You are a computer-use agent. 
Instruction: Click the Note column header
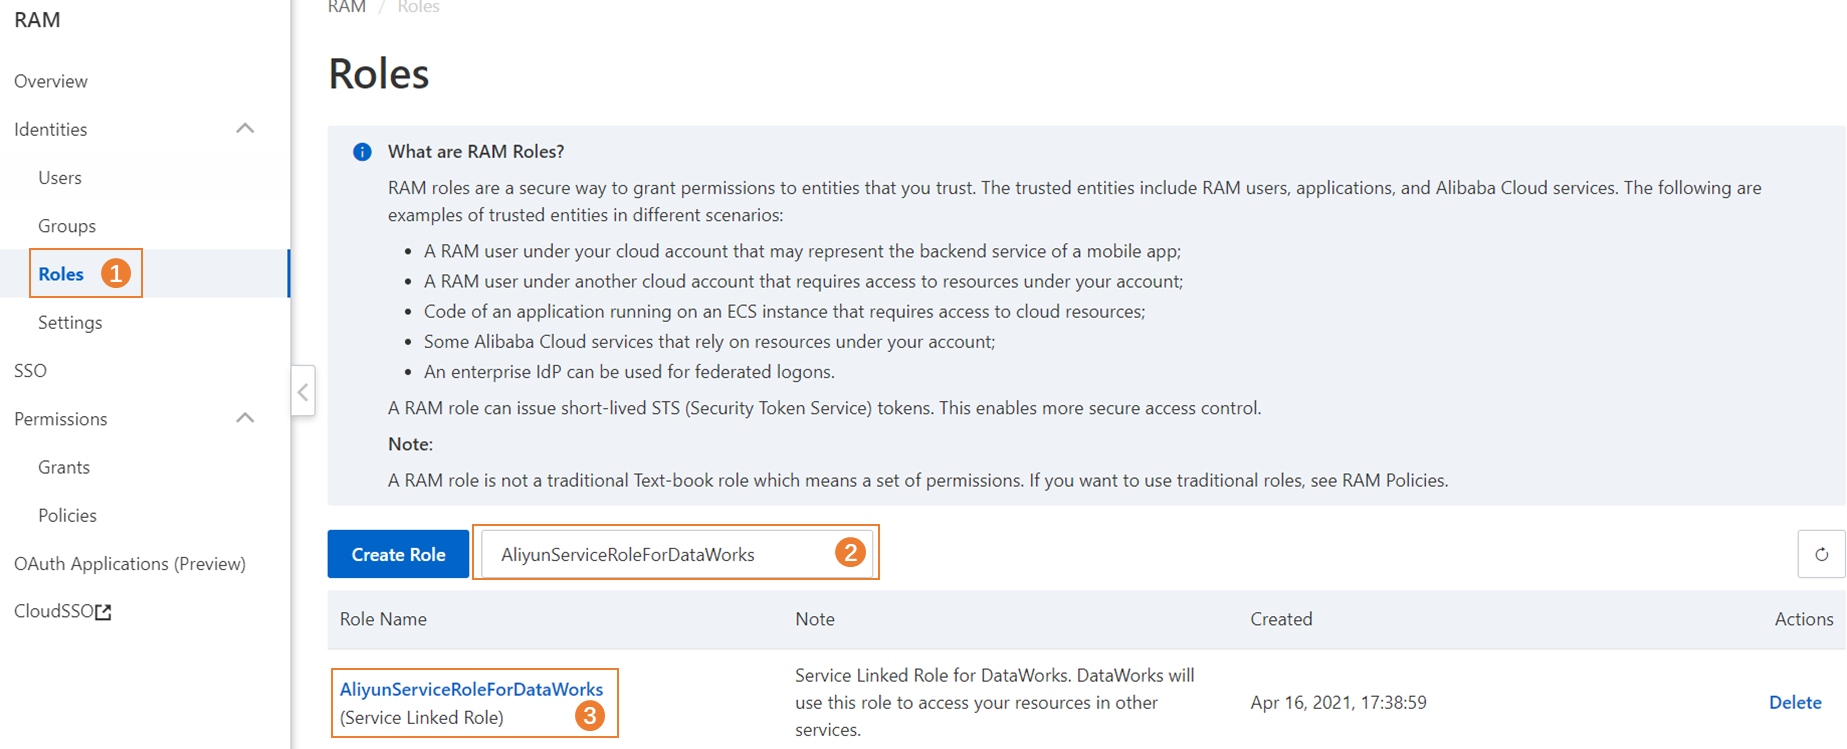(815, 619)
